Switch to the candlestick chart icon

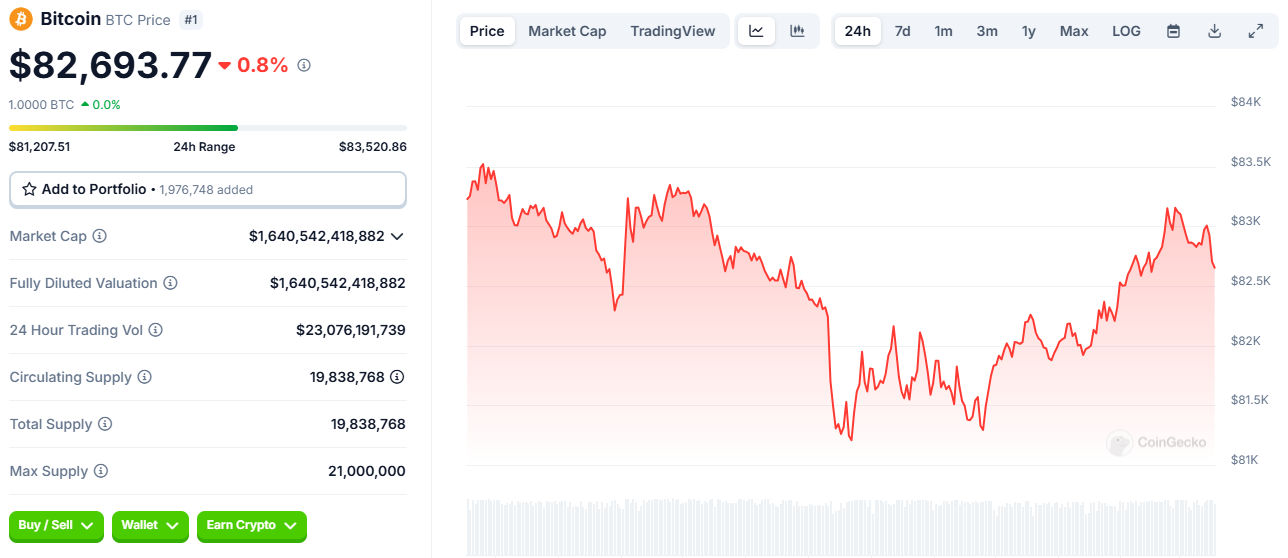[x=797, y=31]
